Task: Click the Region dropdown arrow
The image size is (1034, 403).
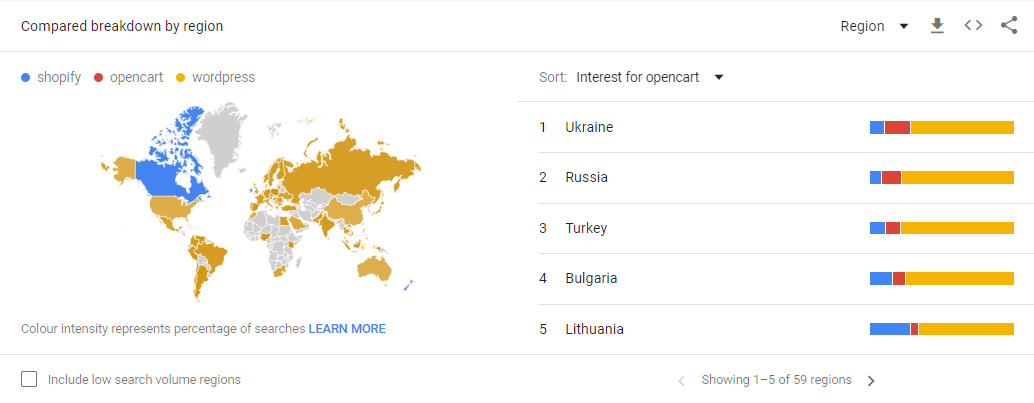Action: pyautogui.click(x=903, y=26)
